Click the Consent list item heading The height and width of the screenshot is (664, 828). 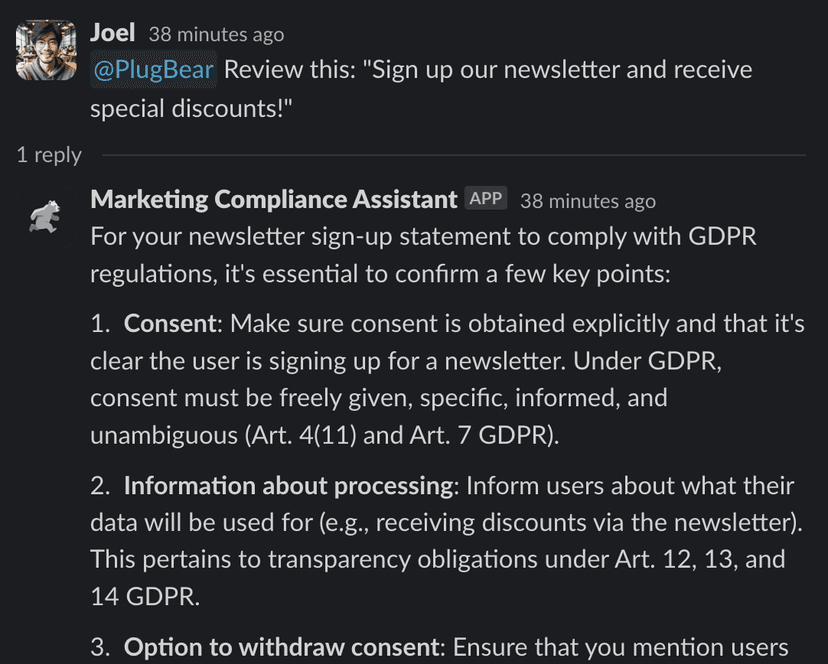click(169, 323)
